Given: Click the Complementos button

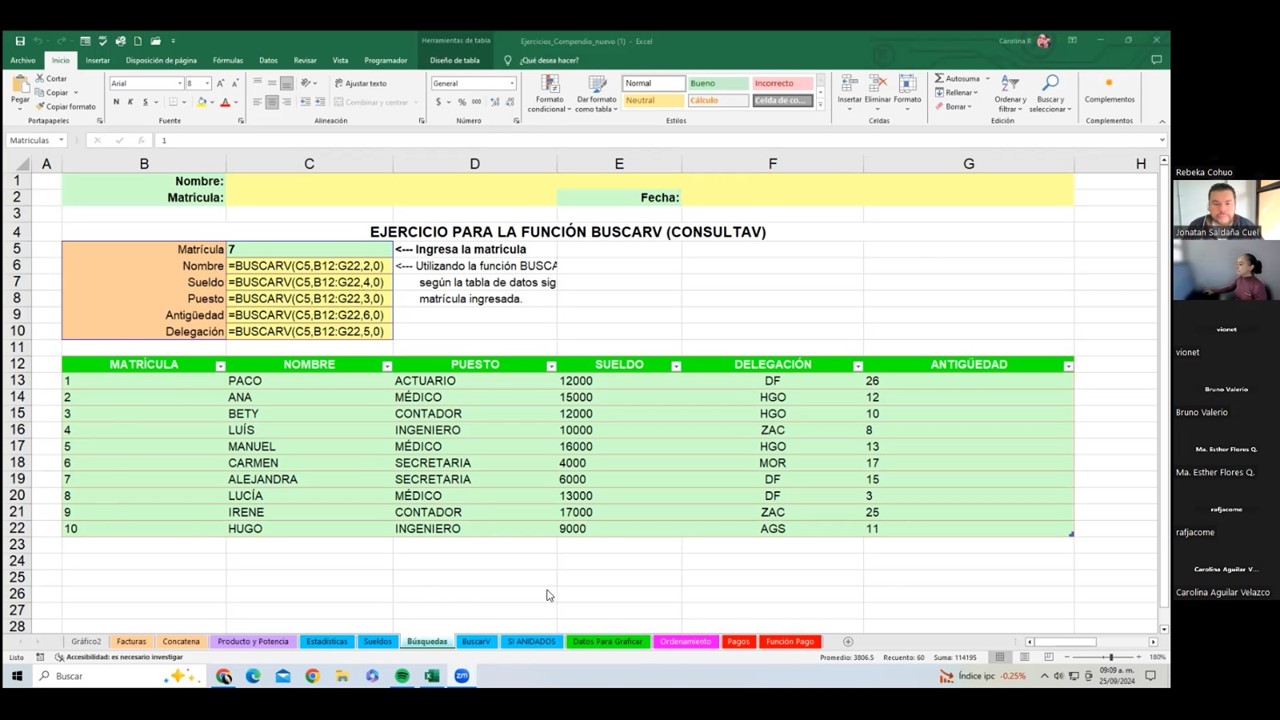Looking at the screenshot, I should (1109, 91).
